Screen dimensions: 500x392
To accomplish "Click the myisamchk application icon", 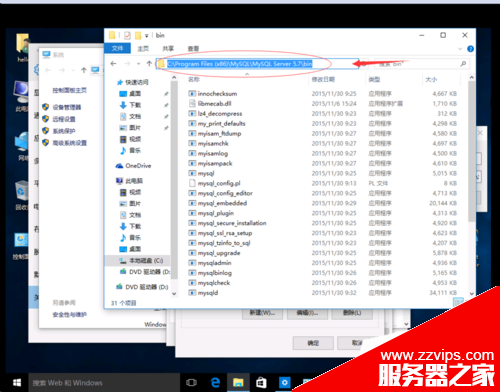I will click(192, 144).
